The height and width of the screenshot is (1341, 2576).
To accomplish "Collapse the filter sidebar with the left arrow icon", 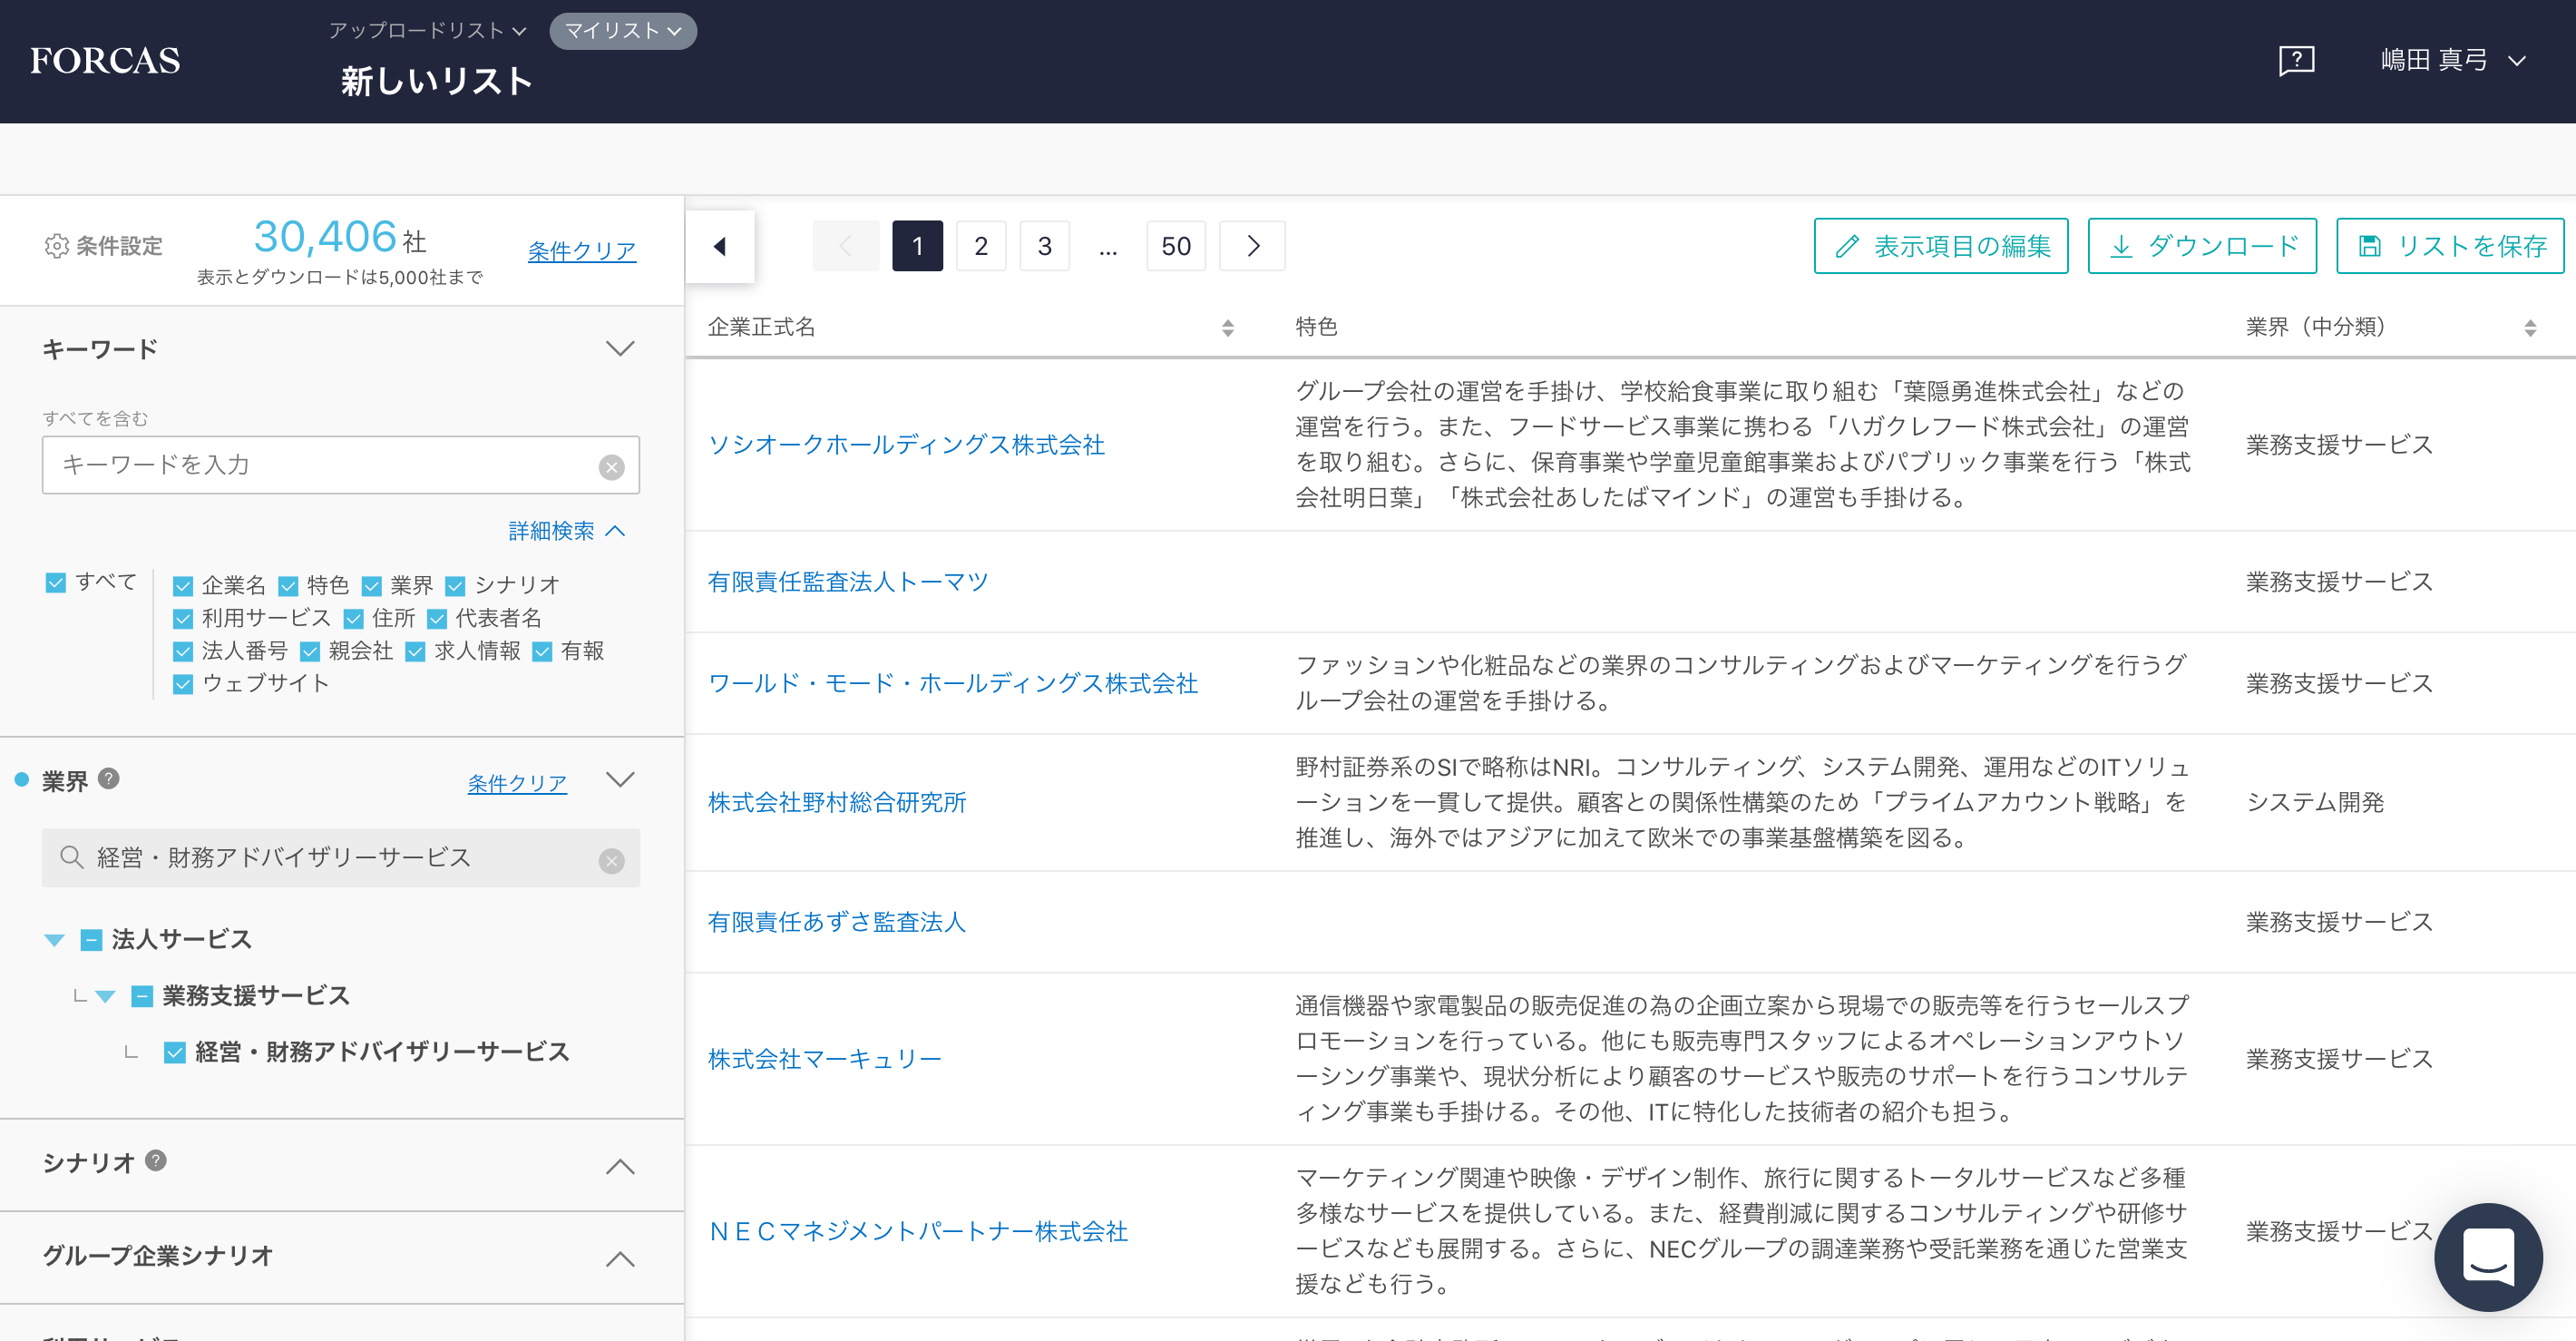I will tap(719, 245).
